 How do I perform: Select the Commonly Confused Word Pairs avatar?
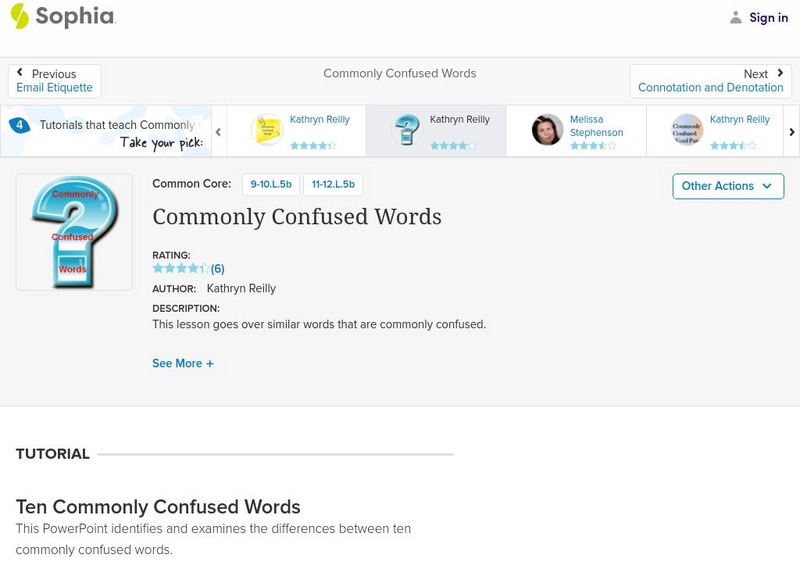(x=687, y=130)
